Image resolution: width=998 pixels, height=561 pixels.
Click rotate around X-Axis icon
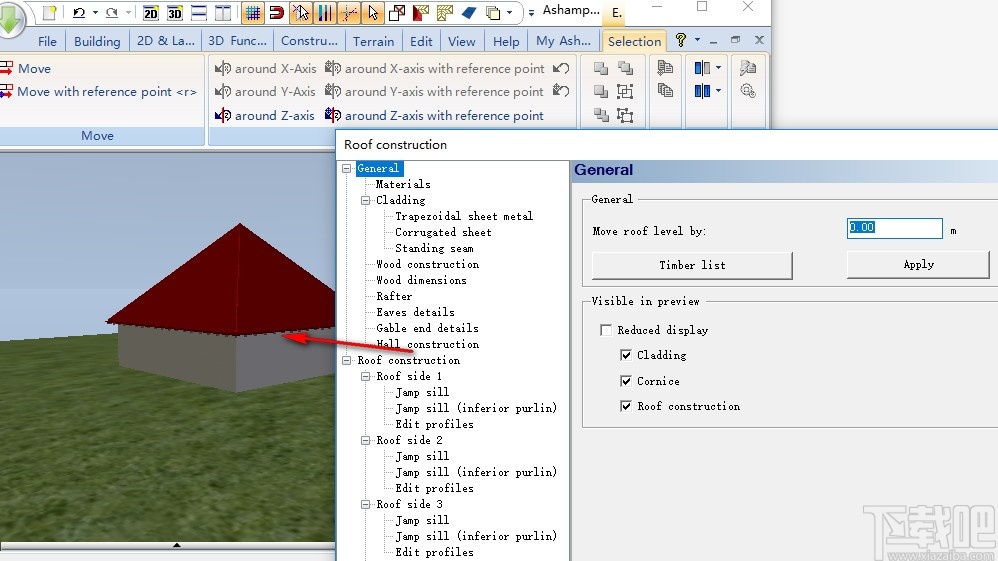coord(223,68)
